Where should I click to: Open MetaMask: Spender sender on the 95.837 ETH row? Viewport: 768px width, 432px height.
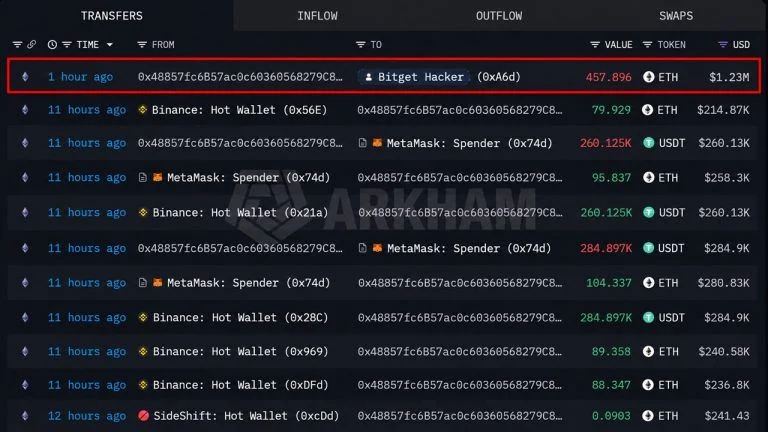pyautogui.click(x=248, y=177)
